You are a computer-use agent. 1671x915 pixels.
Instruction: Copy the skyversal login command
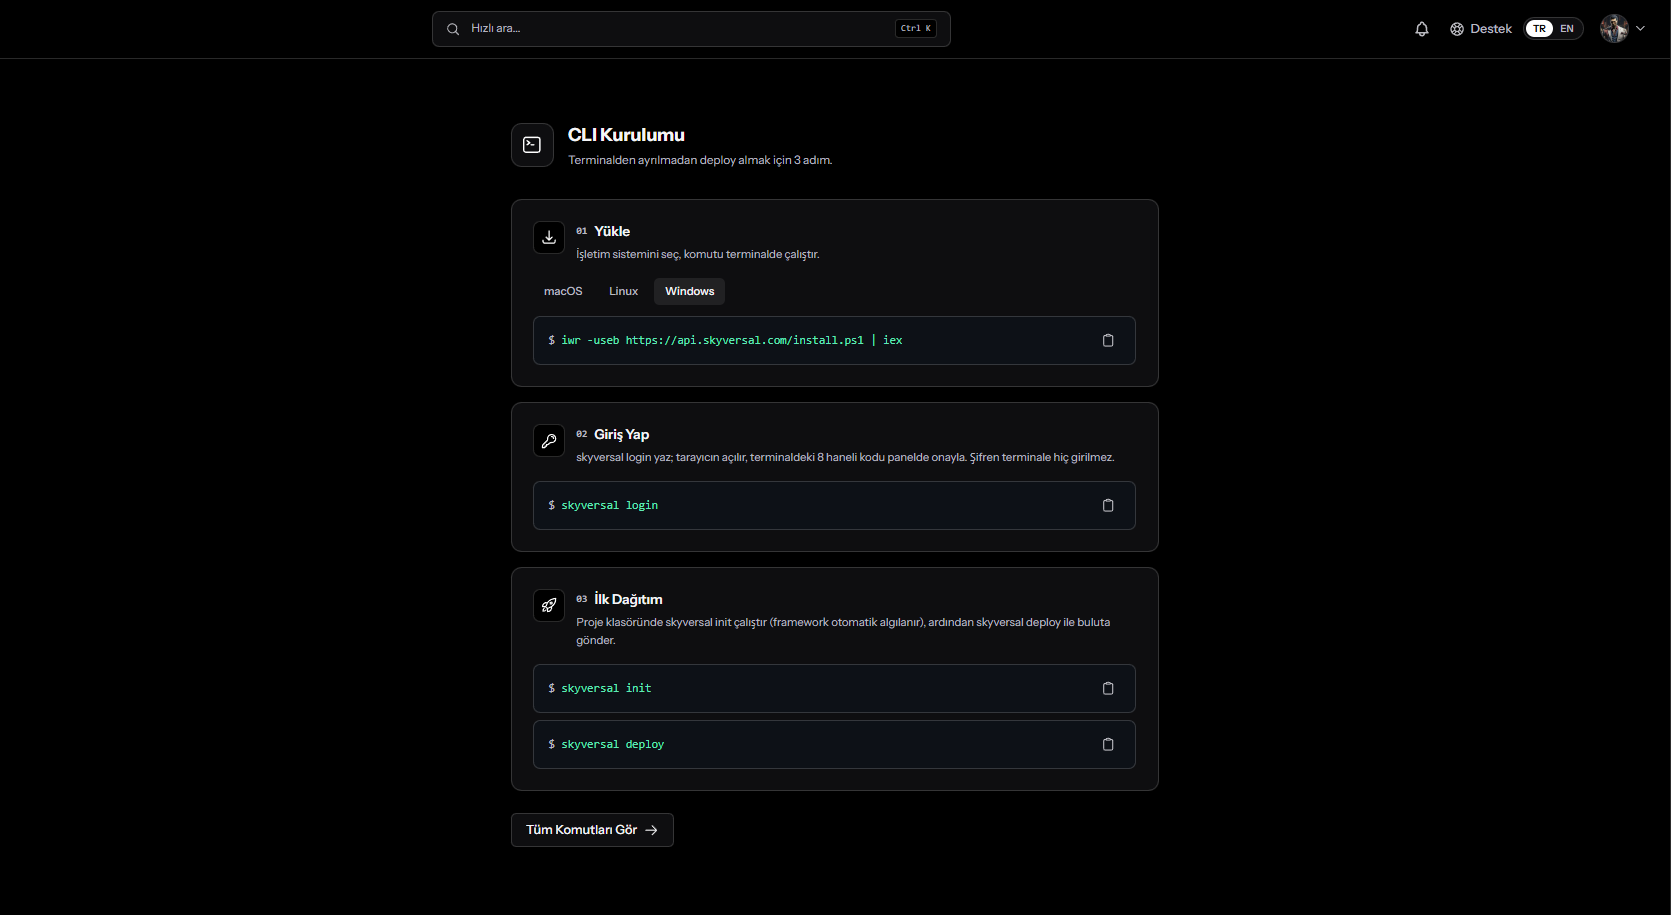coord(1108,506)
